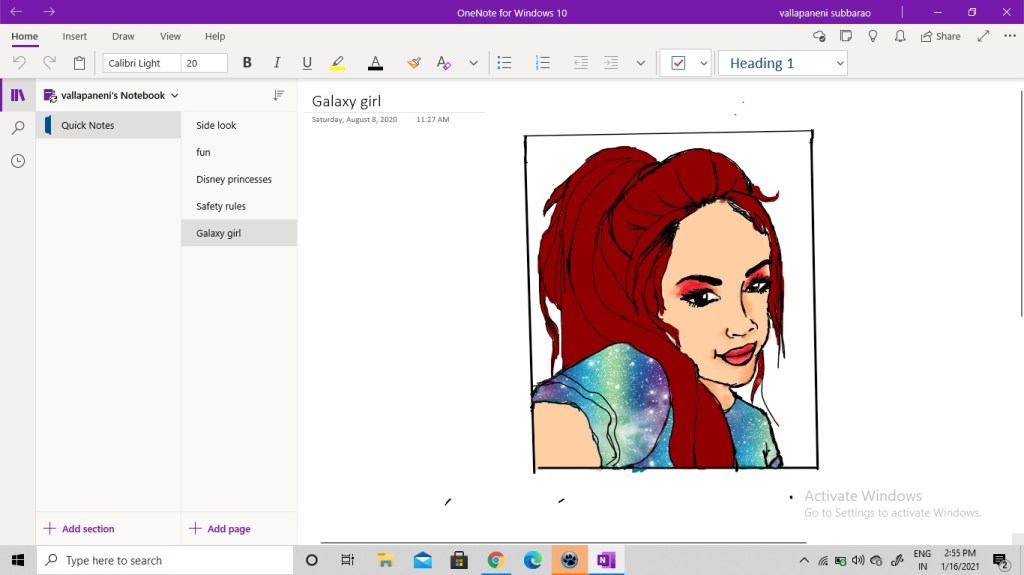Toggle bold formatting
This screenshot has width=1024, height=575.
tap(247, 63)
